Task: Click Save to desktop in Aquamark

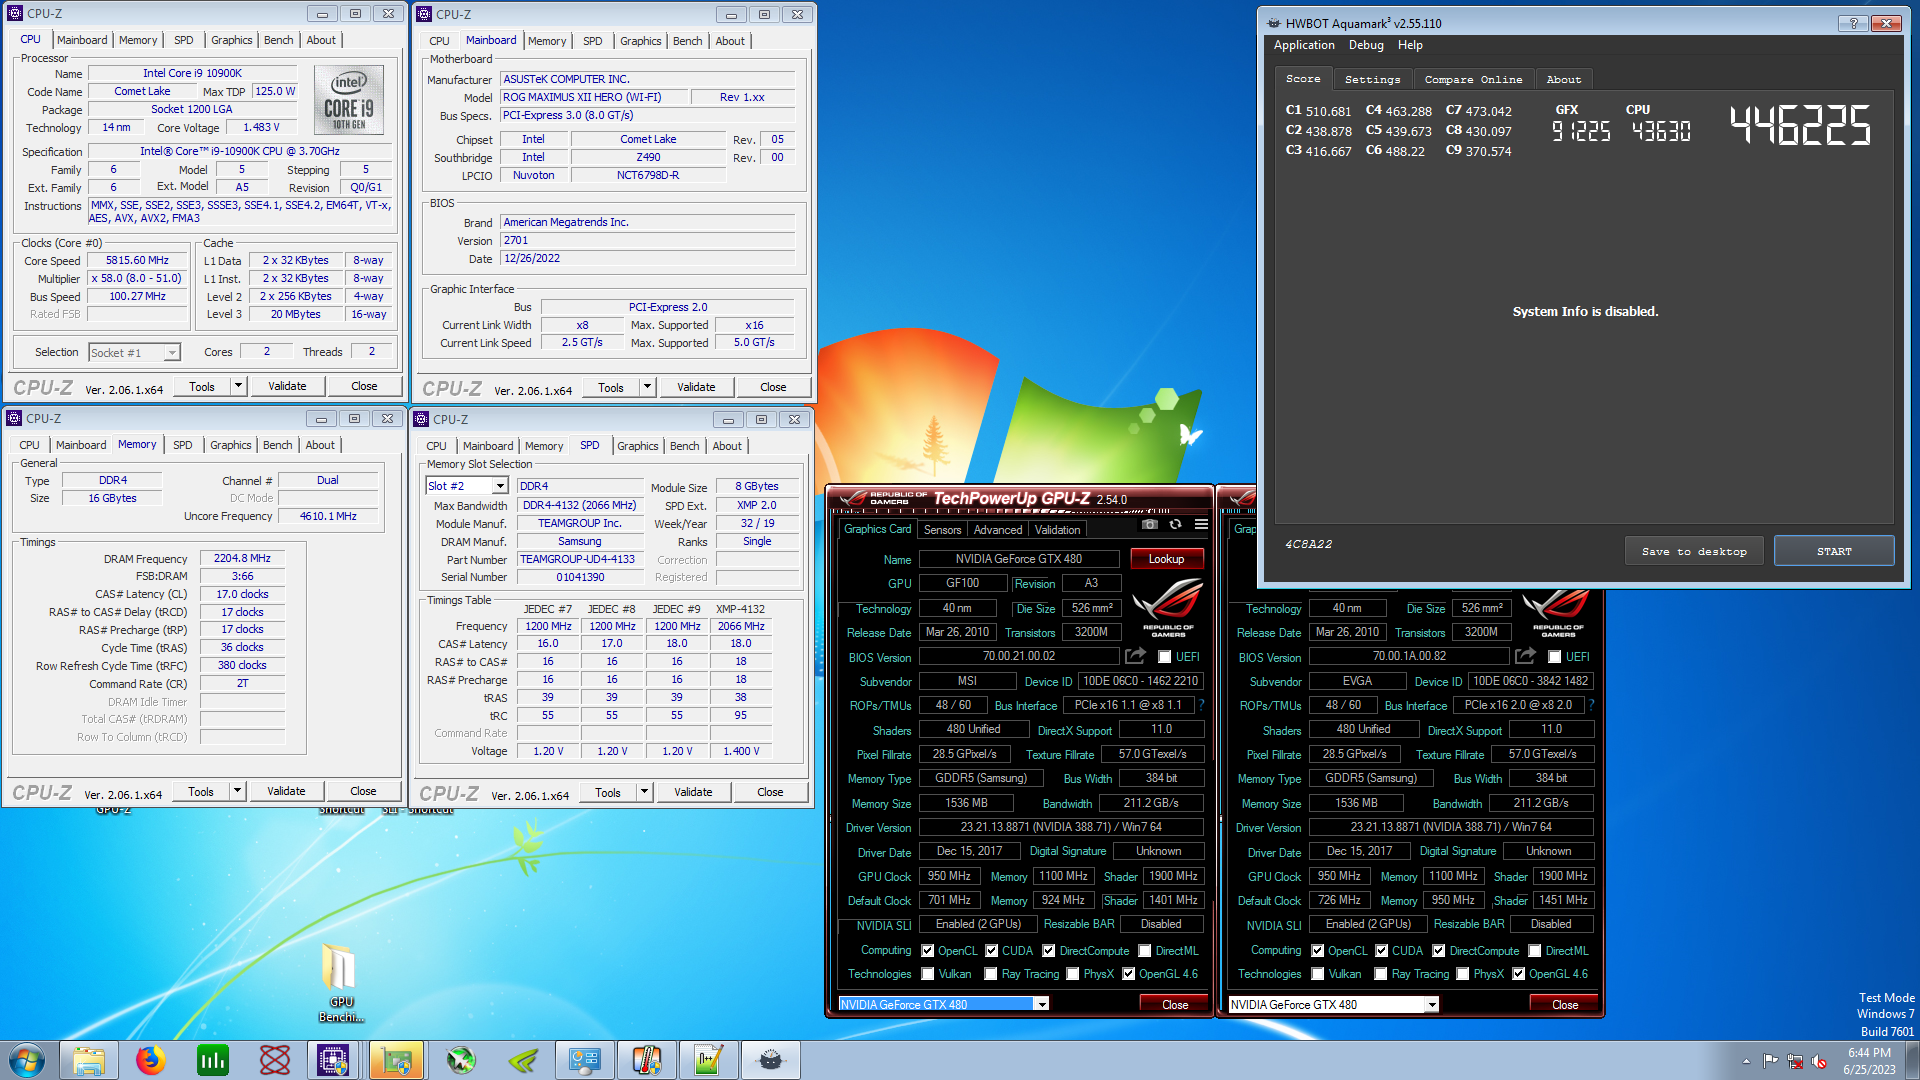Action: click(x=1694, y=551)
